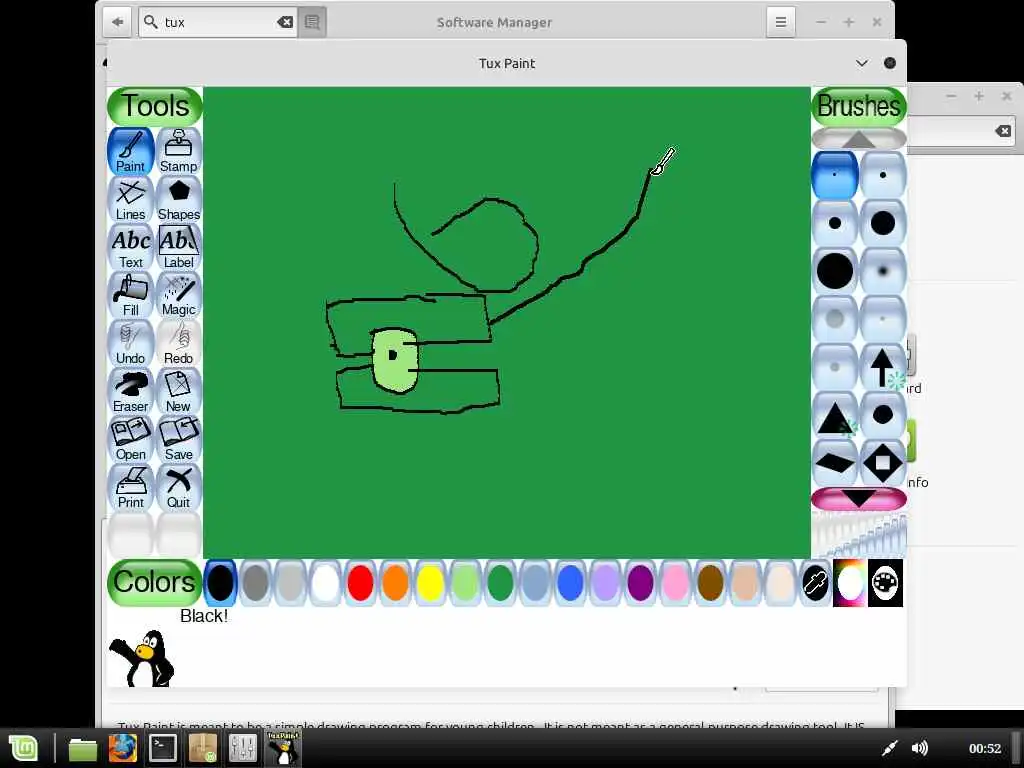Select the Stamp tool
1024x768 pixels.
click(x=178, y=151)
